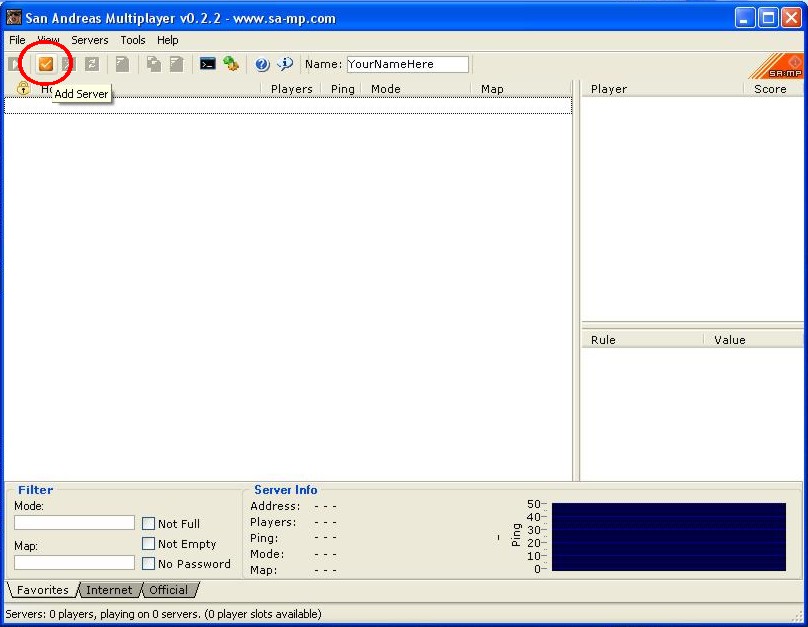Enable the No Password filter checkbox

pyautogui.click(x=148, y=564)
